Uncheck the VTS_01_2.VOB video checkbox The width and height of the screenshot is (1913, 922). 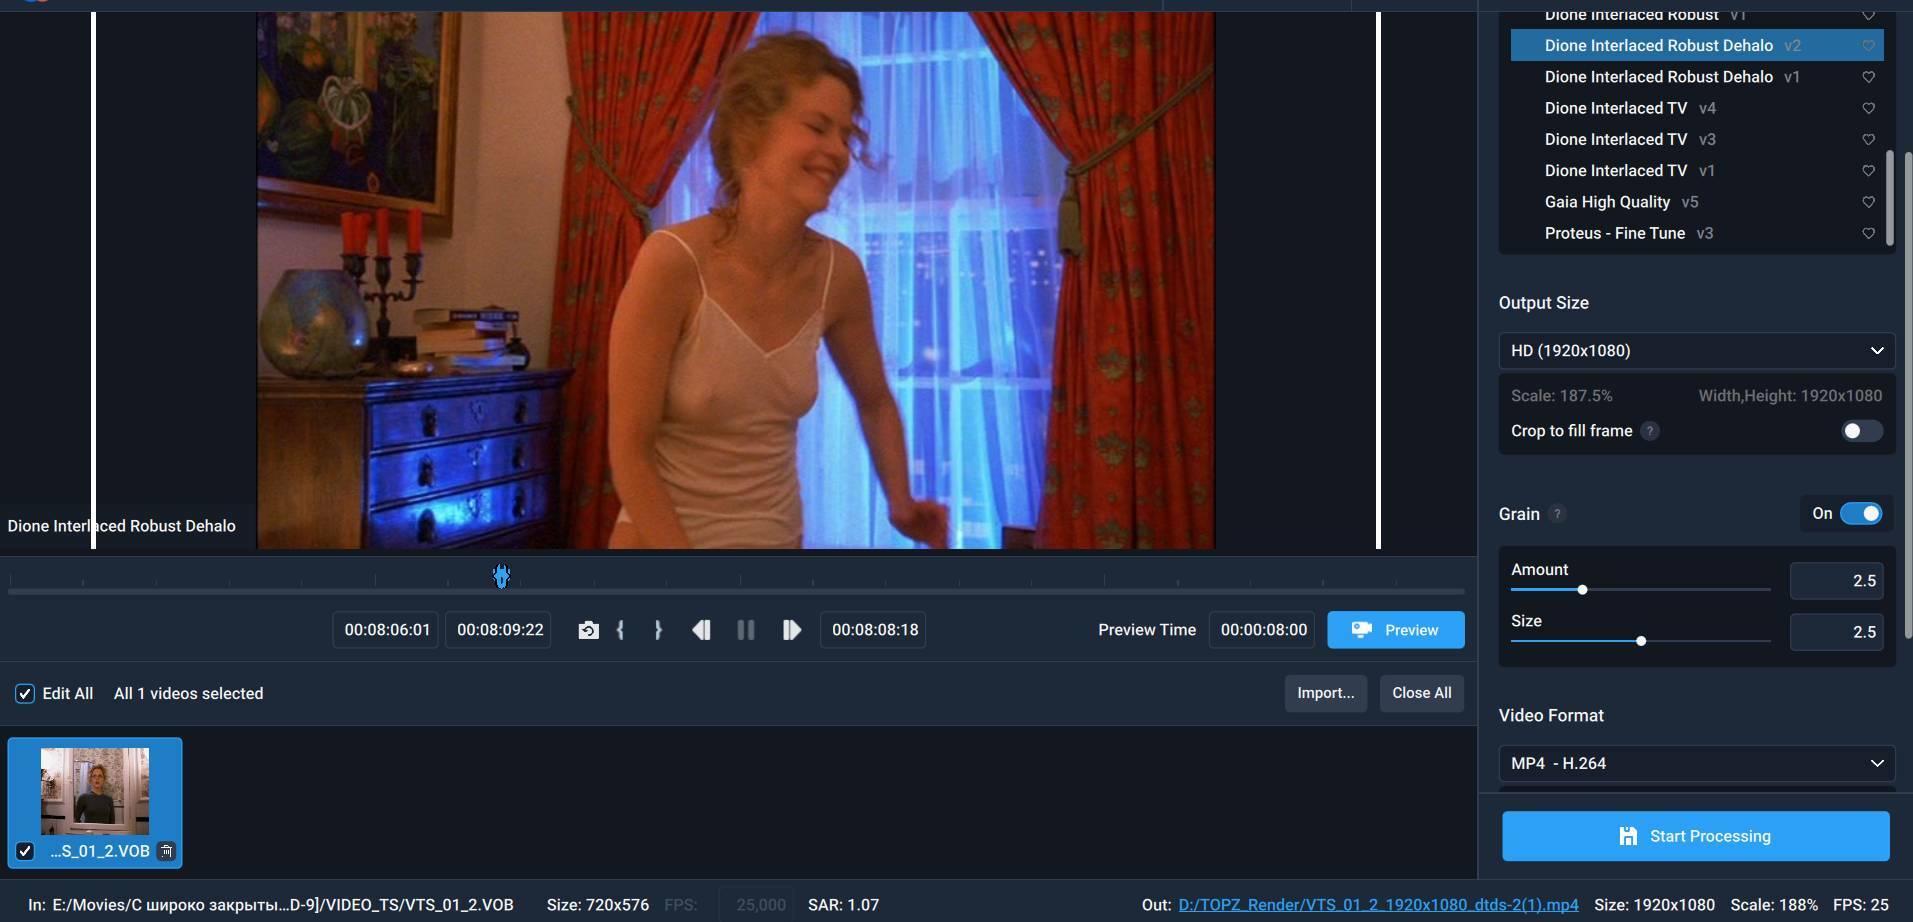pyautogui.click(x=25, y=851)
